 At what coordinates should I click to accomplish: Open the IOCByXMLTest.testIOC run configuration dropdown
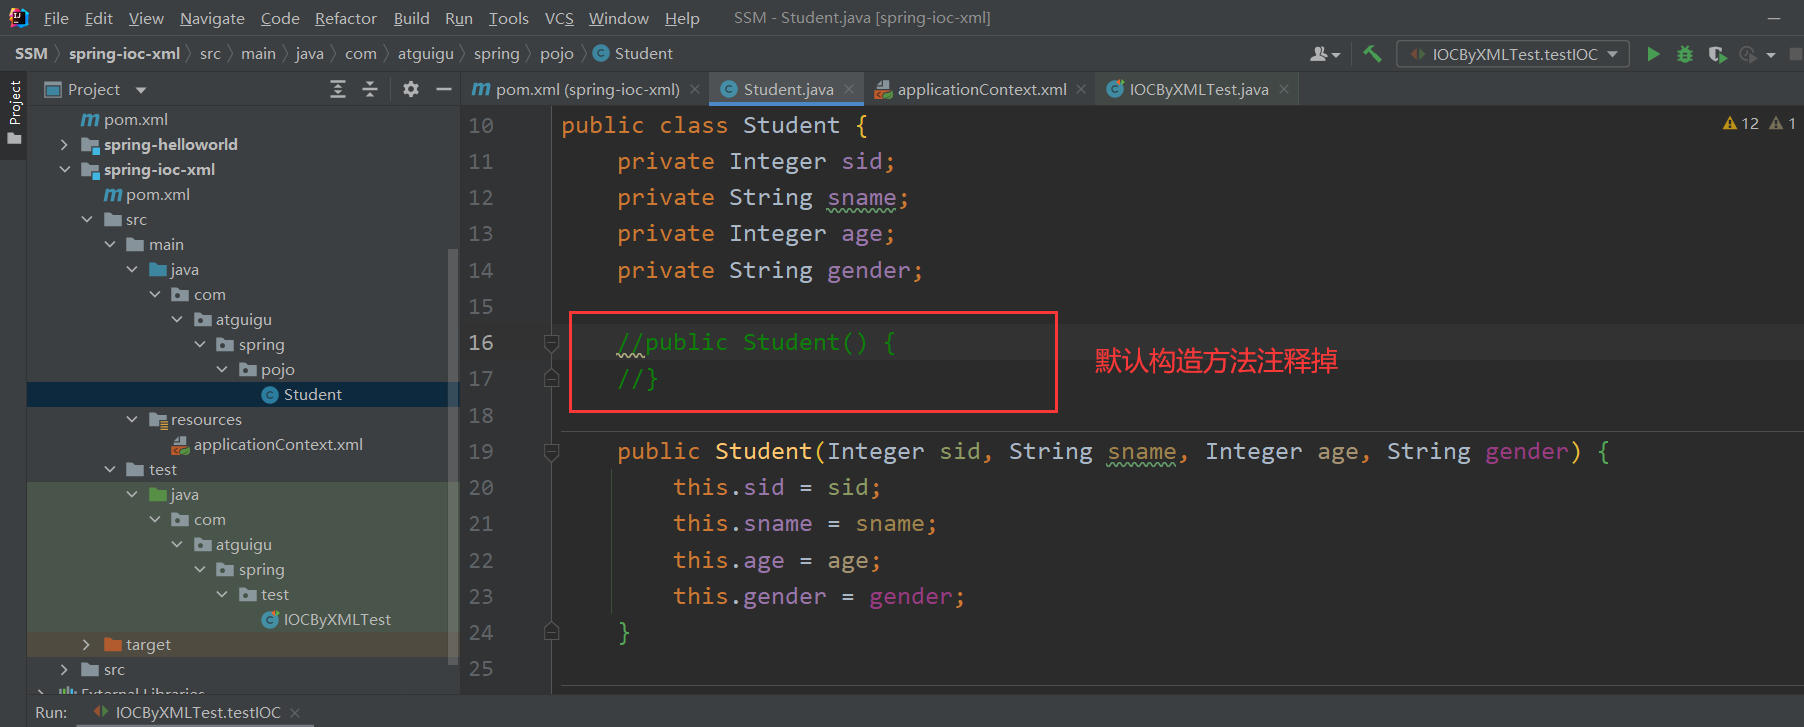[1513, 54]
